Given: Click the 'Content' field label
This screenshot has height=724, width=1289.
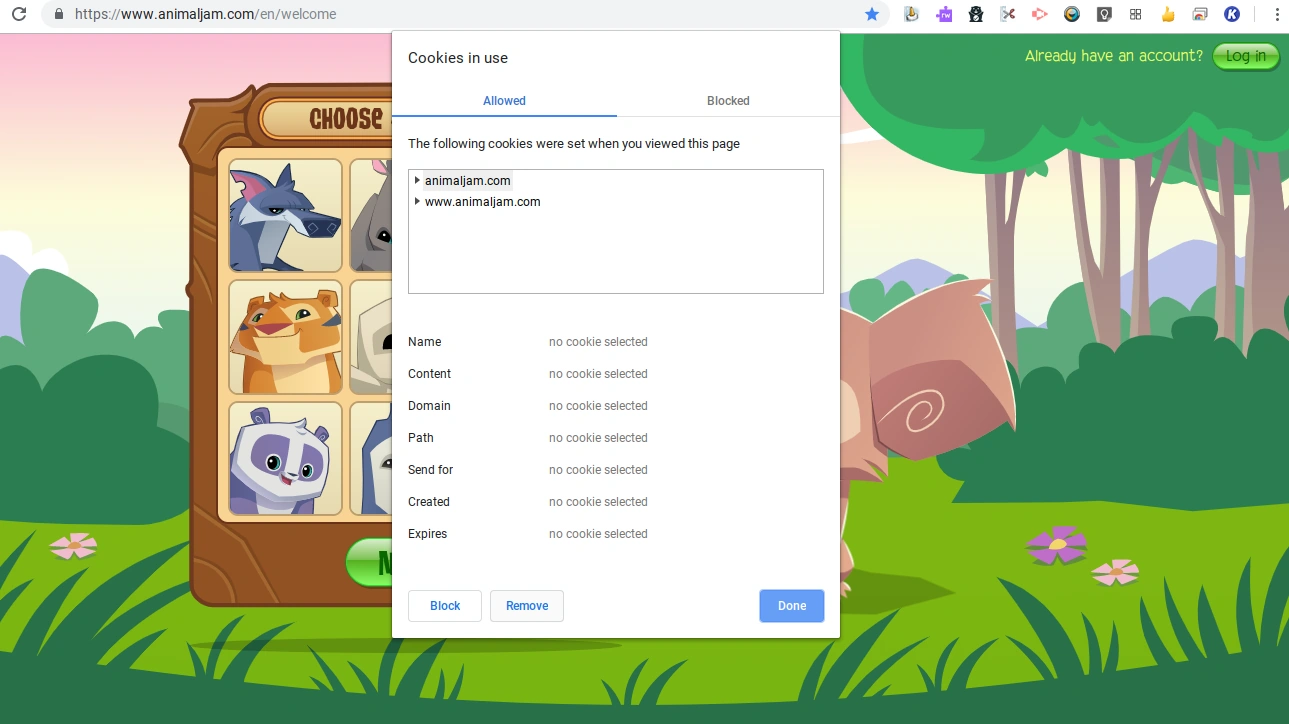Looking at the screenshot, I should [x=430, y=374].
